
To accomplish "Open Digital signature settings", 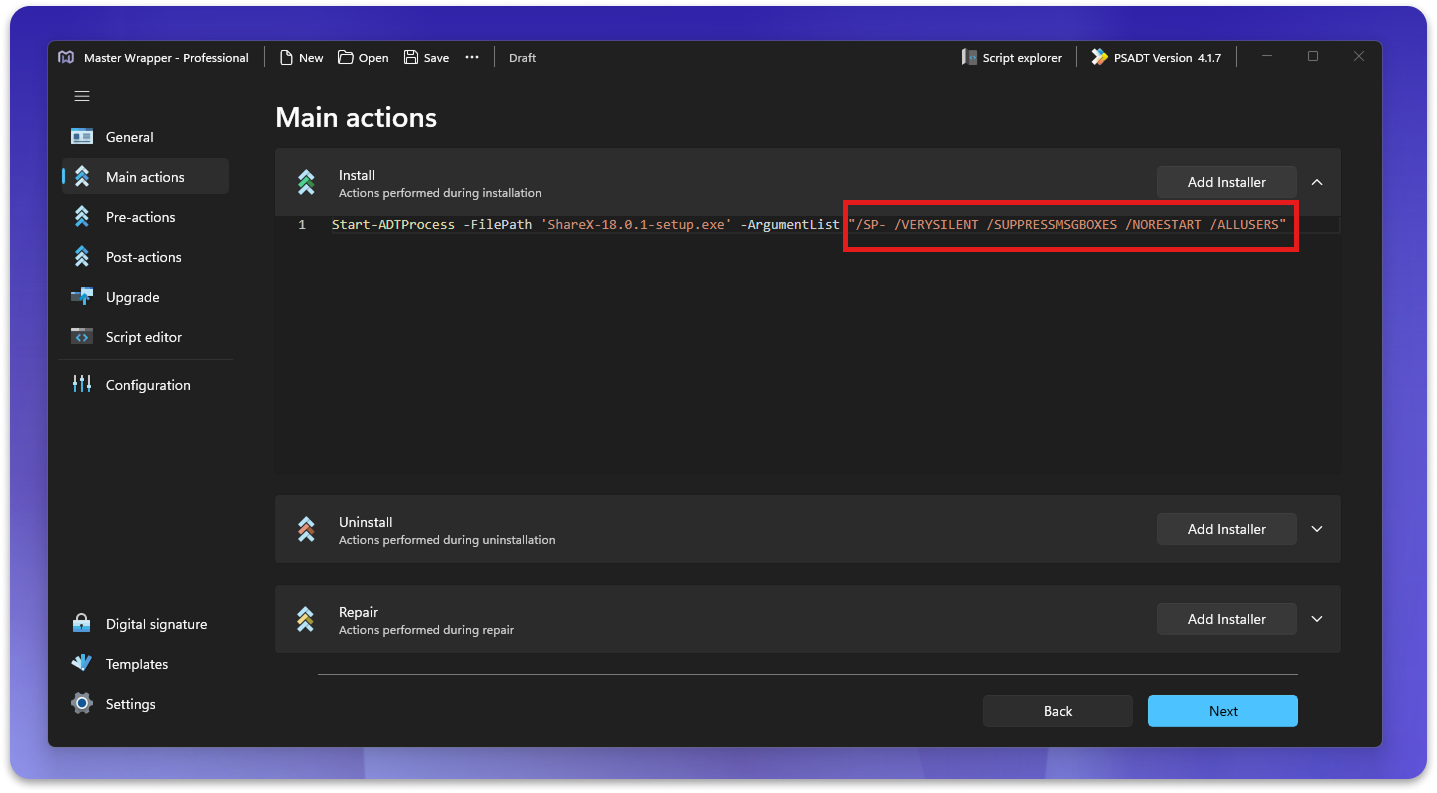I will [x=145, y=624].
